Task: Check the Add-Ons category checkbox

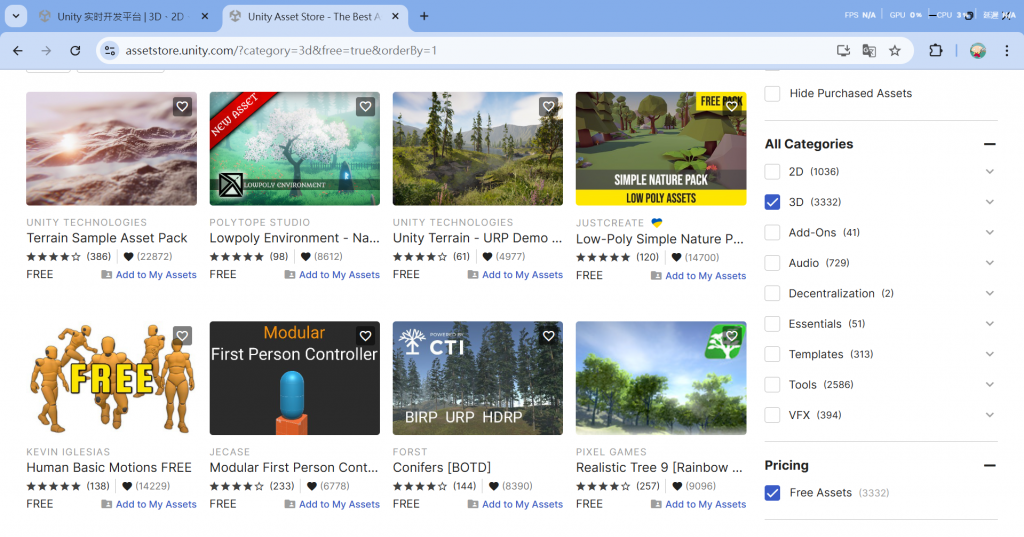Action: (772, 233)
